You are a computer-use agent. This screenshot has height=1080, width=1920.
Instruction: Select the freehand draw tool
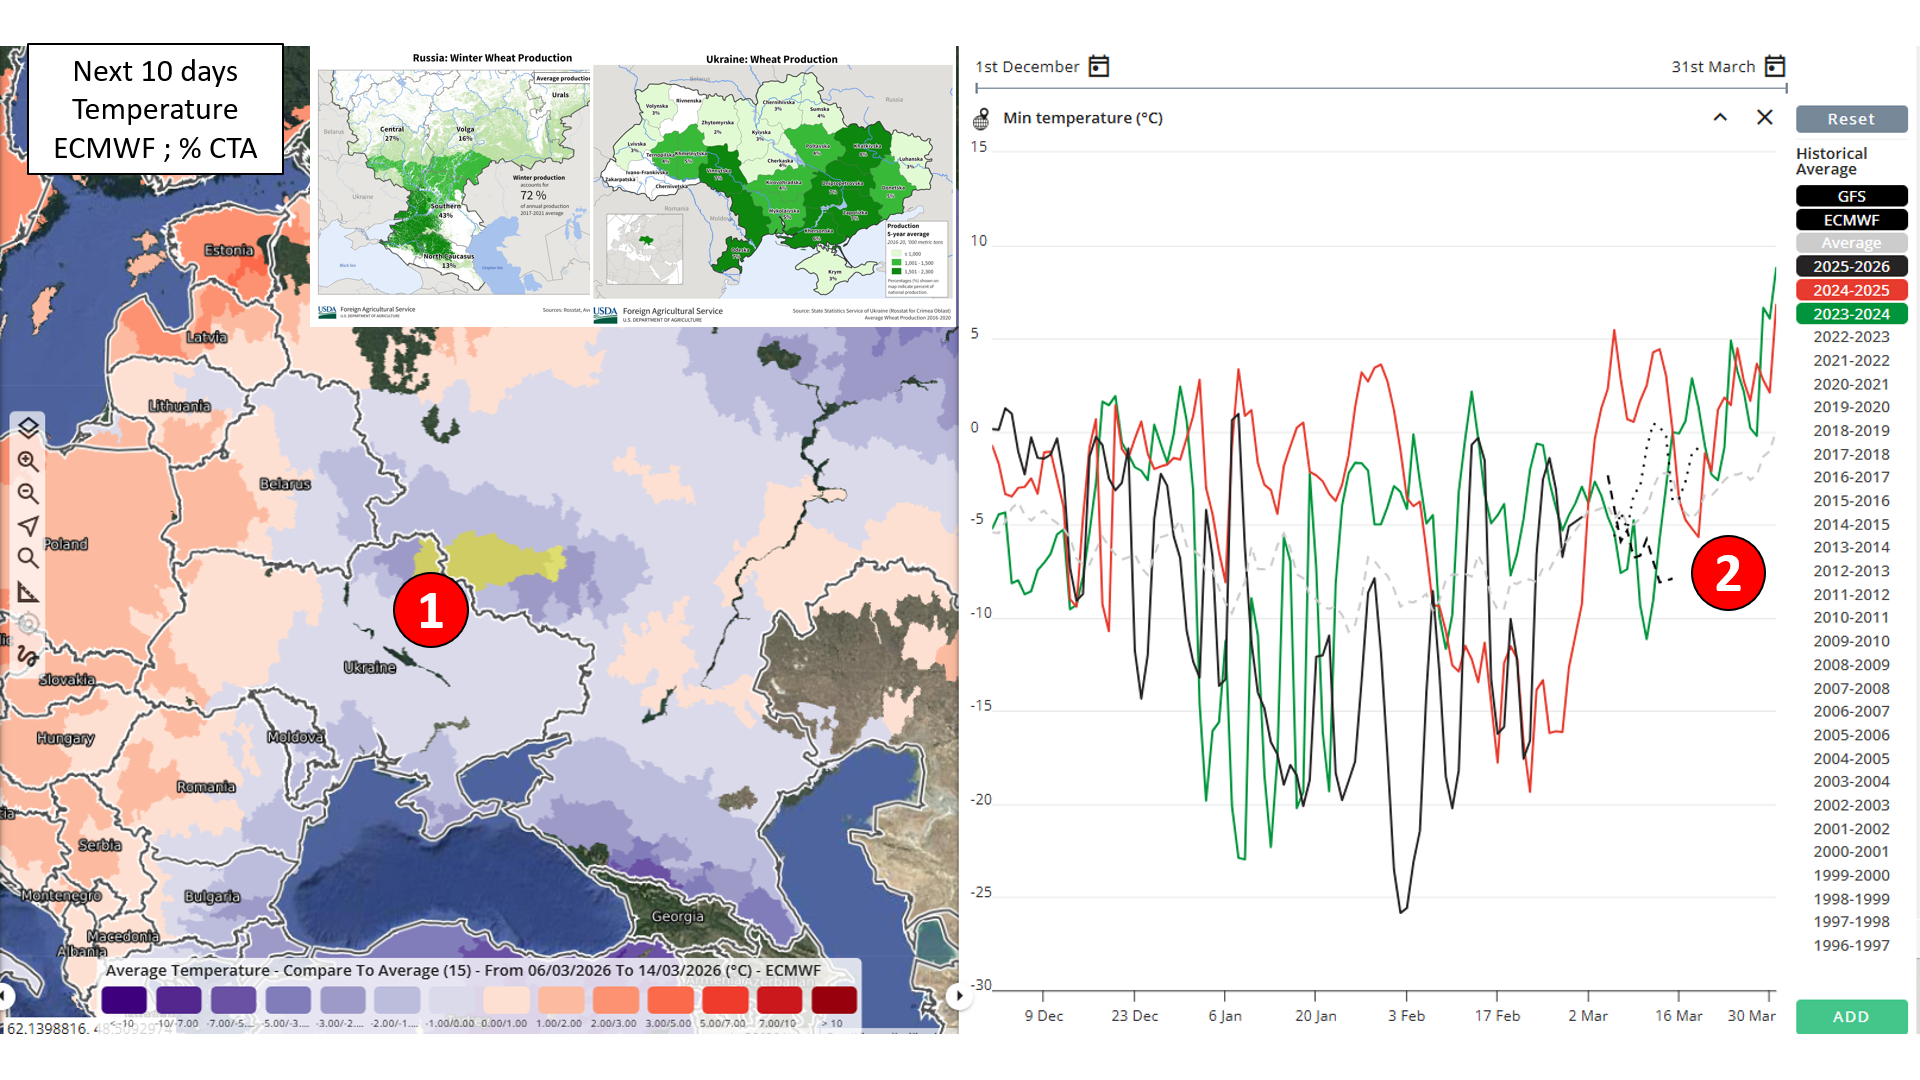click(x=28, y=656)
